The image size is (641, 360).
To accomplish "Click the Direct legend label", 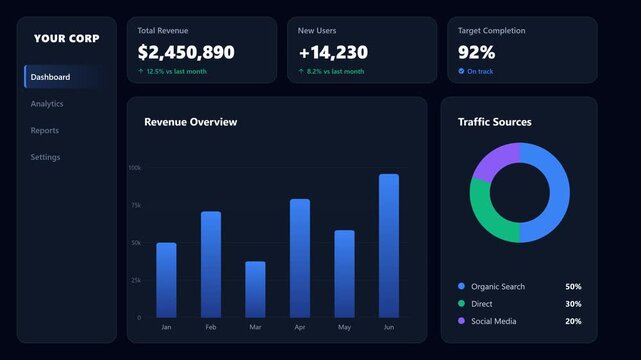I will 482,304.
